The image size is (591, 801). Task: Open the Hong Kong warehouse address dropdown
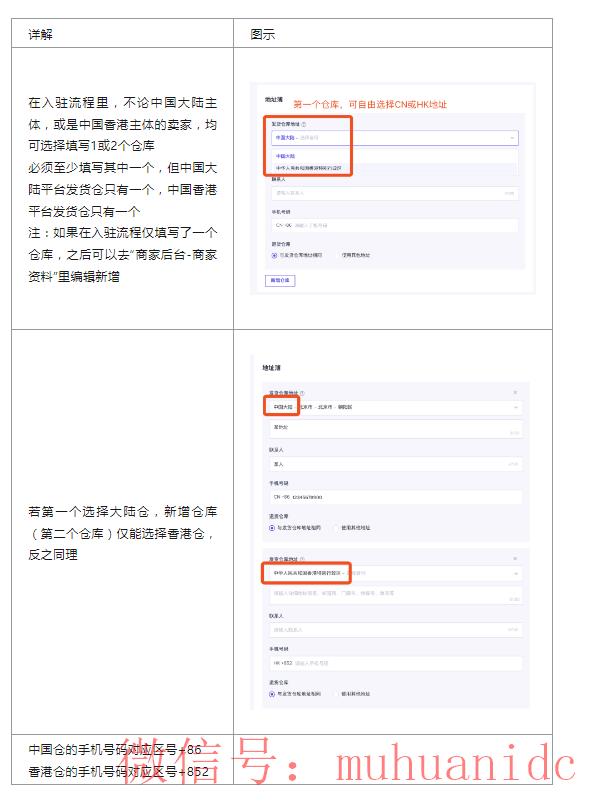point(394,573)
